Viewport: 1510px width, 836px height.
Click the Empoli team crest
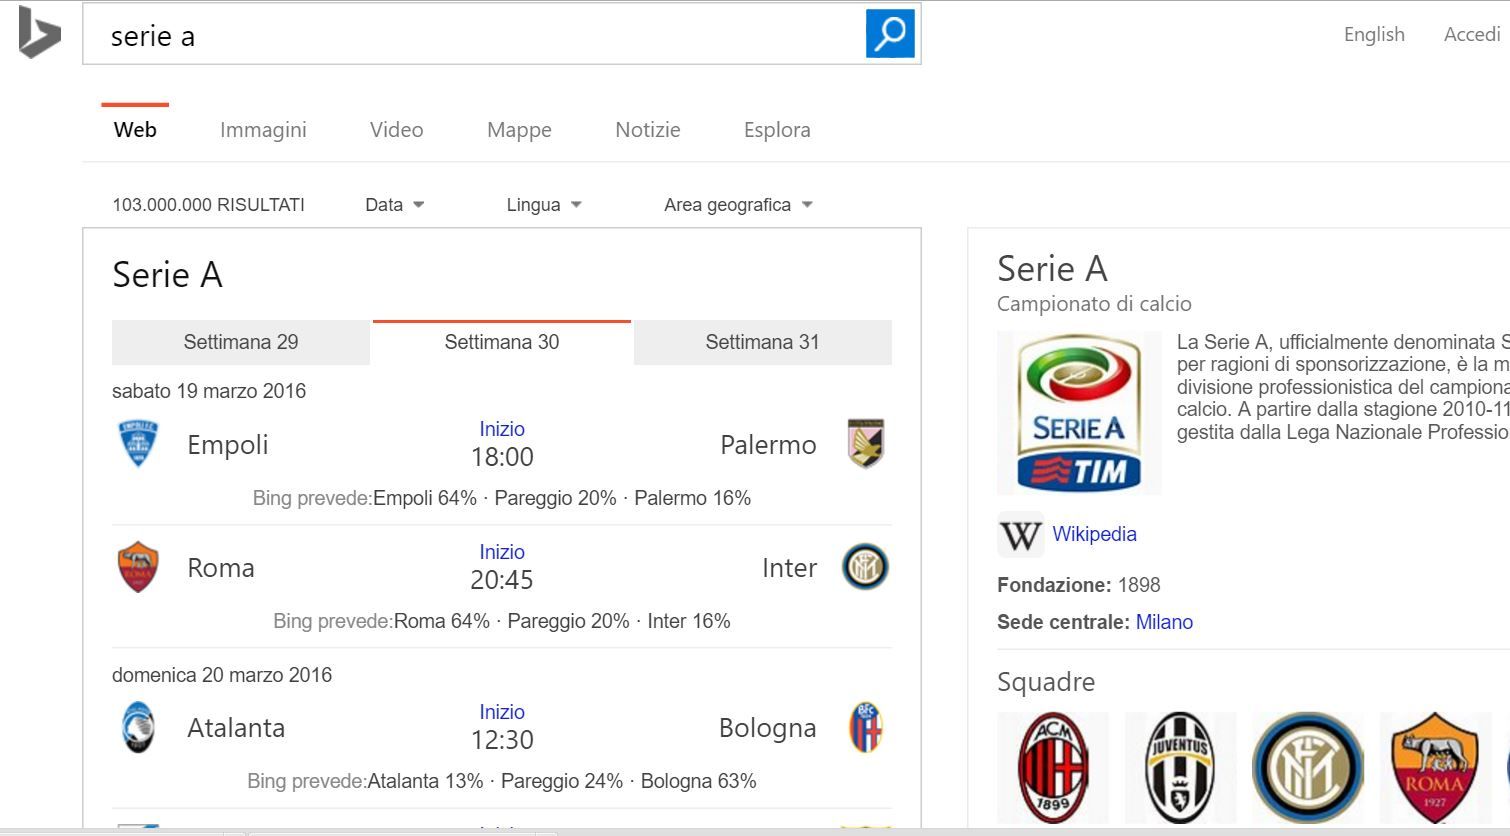[x=138, y=444]
